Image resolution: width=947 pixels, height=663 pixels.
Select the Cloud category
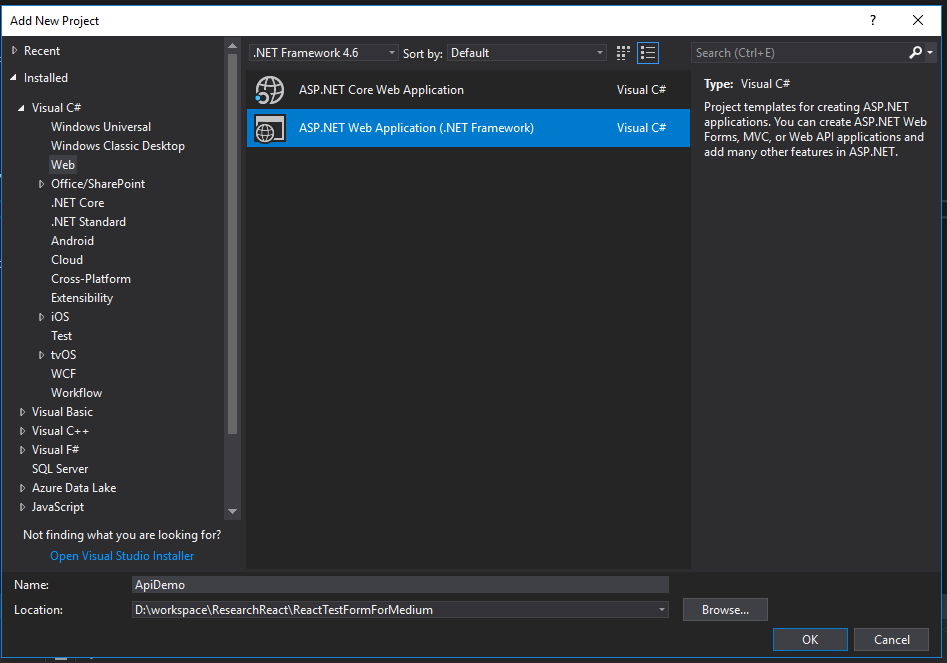67,260
